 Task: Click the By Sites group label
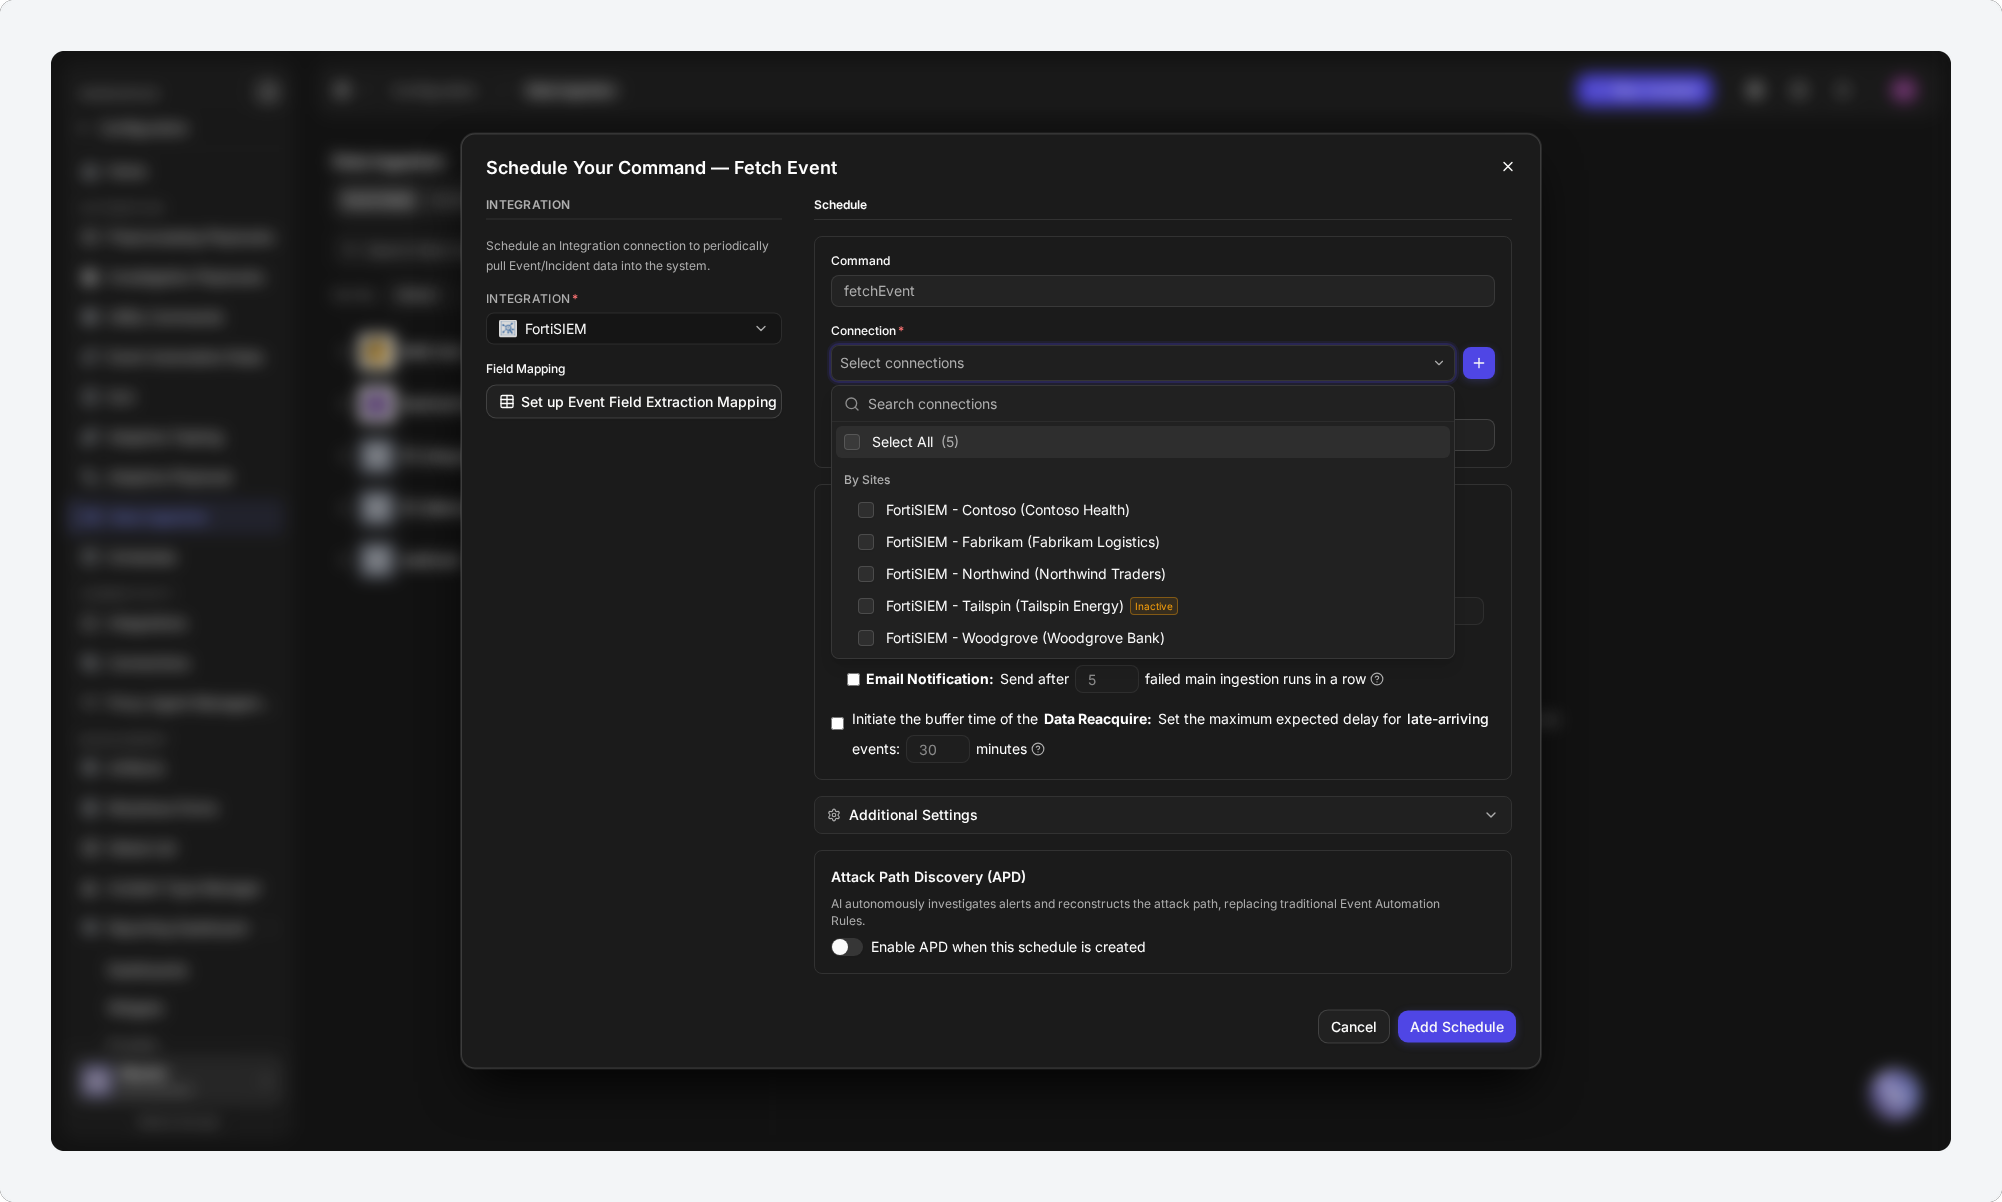[866, 480]
